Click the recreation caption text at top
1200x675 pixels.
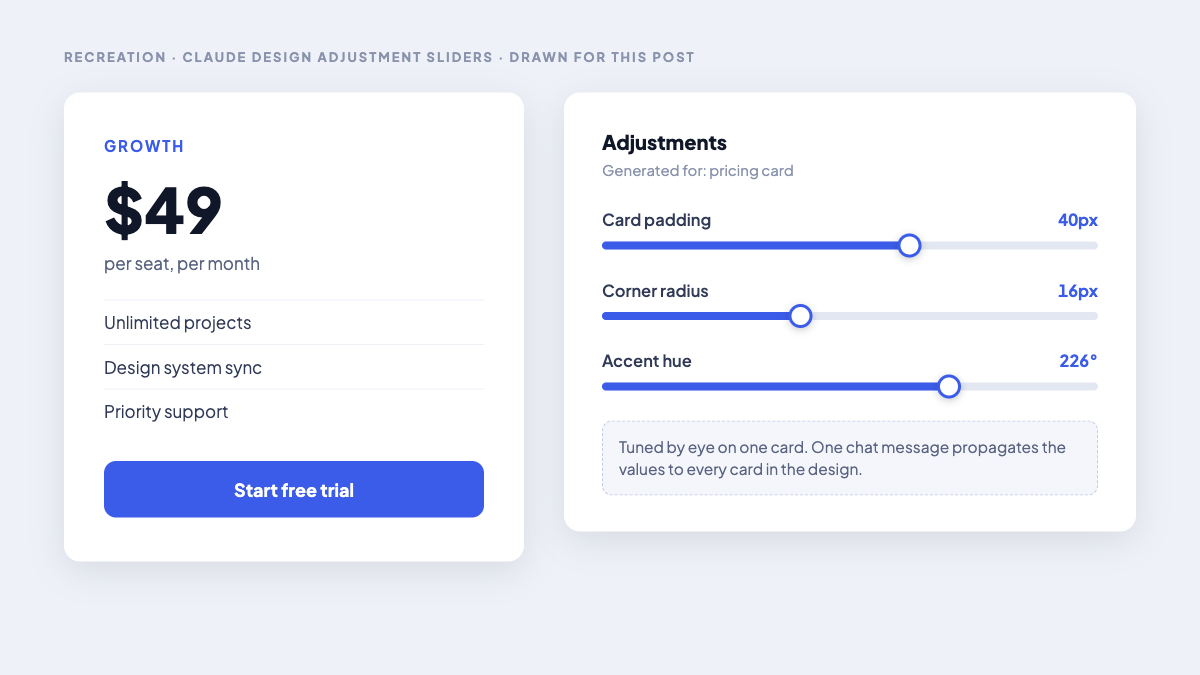click(x=379, y=57)
